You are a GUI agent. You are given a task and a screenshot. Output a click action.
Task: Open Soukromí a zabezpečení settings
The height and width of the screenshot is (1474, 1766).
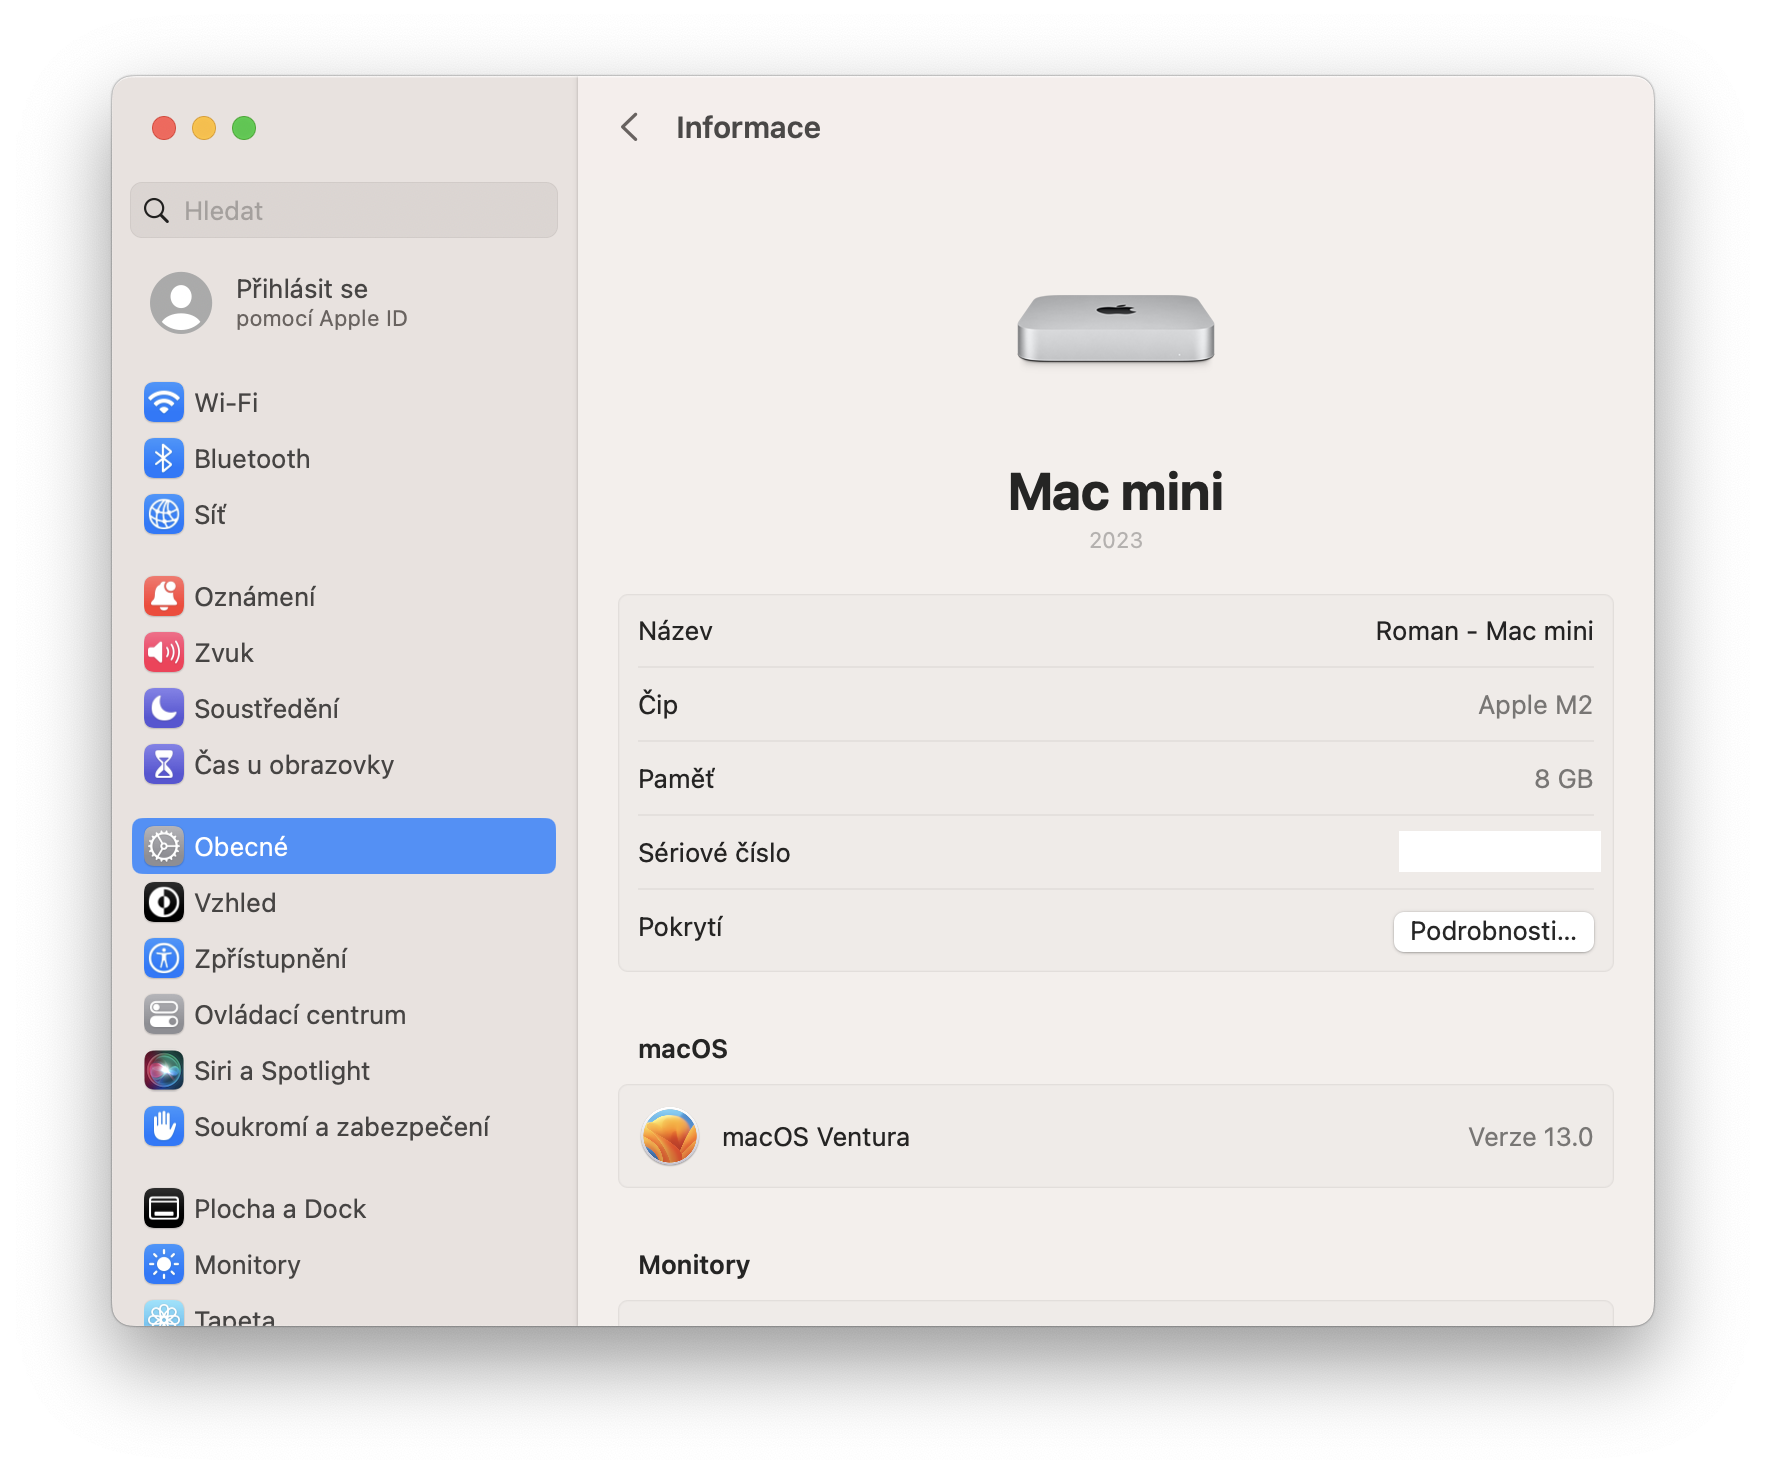[x=165, y=1126]
